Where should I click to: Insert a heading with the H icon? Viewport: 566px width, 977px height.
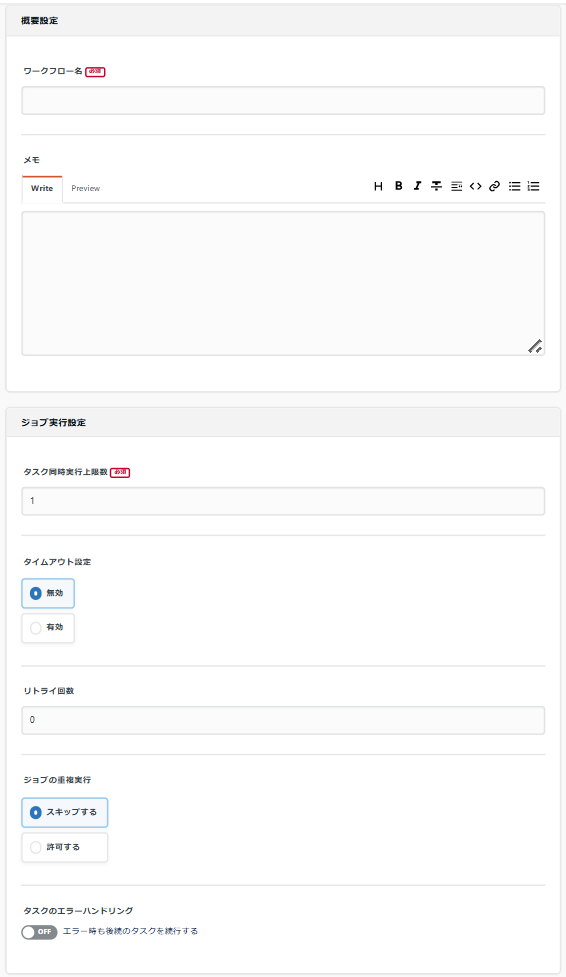pos(378,186)
